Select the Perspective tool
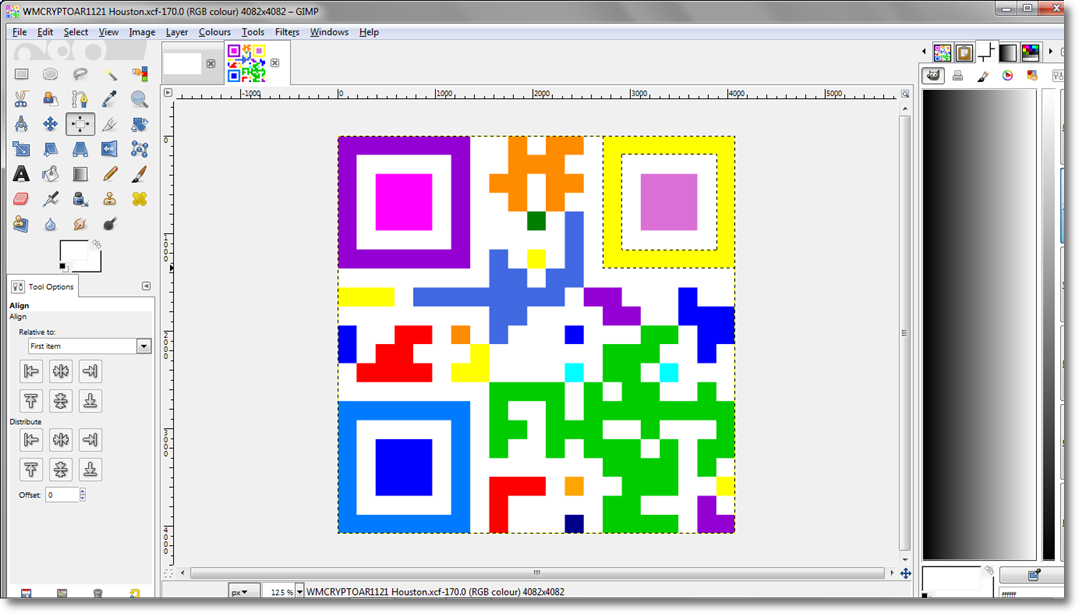The height and width of the screenshot is (615, 1080). tap(80, 149)
